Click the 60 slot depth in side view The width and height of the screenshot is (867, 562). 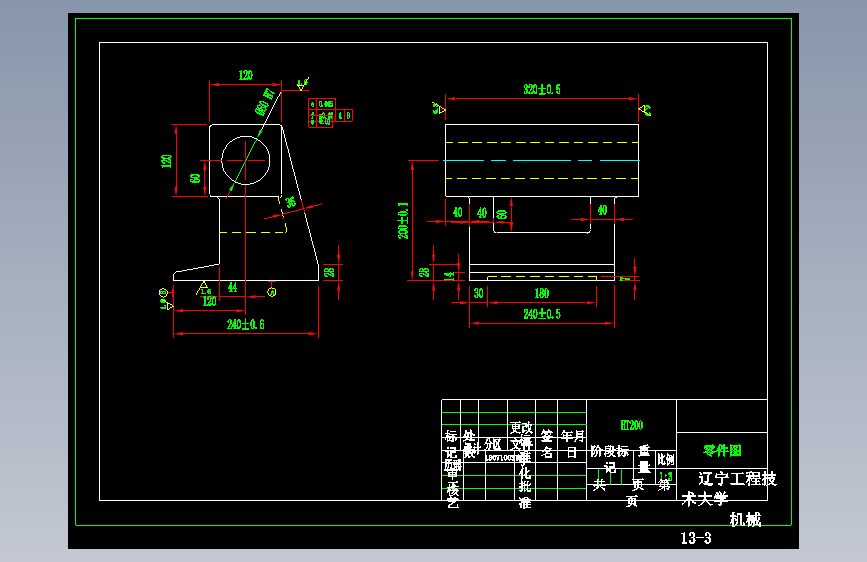point(502,215)
